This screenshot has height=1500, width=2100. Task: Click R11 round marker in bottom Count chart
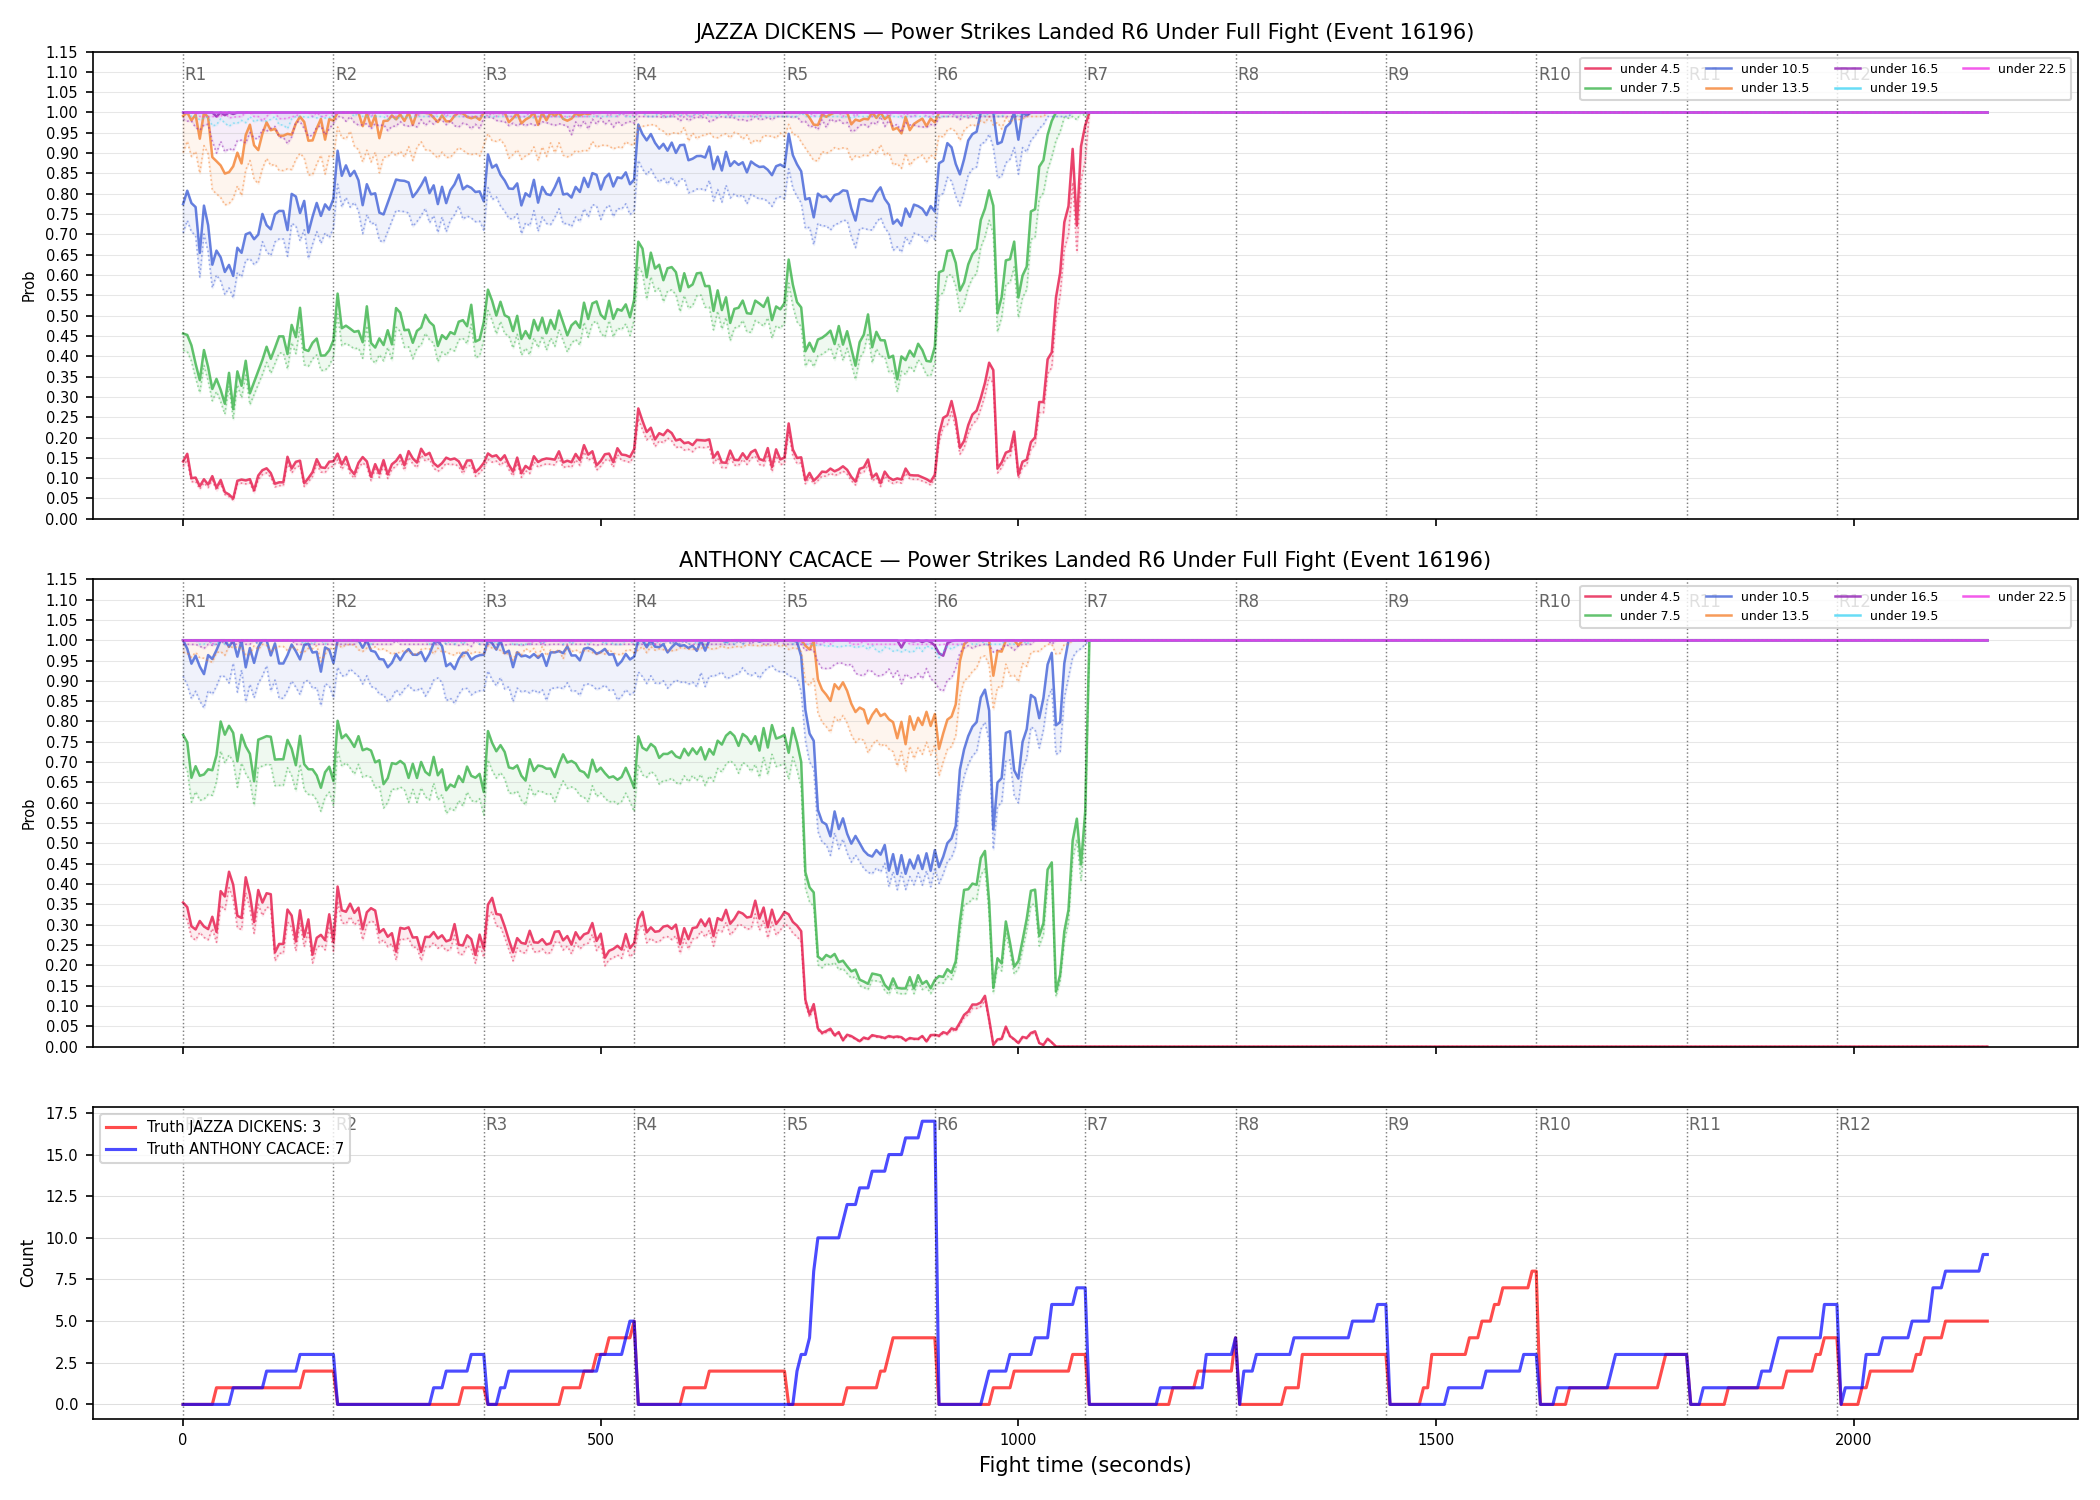click(x=1705, y=1124)
